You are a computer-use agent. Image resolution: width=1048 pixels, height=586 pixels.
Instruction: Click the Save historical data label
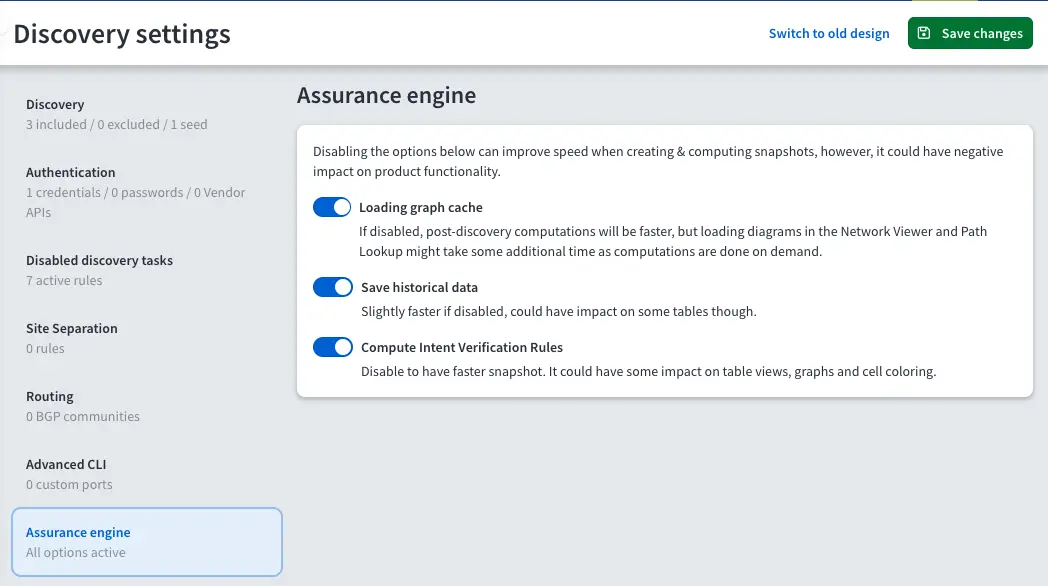419,288
